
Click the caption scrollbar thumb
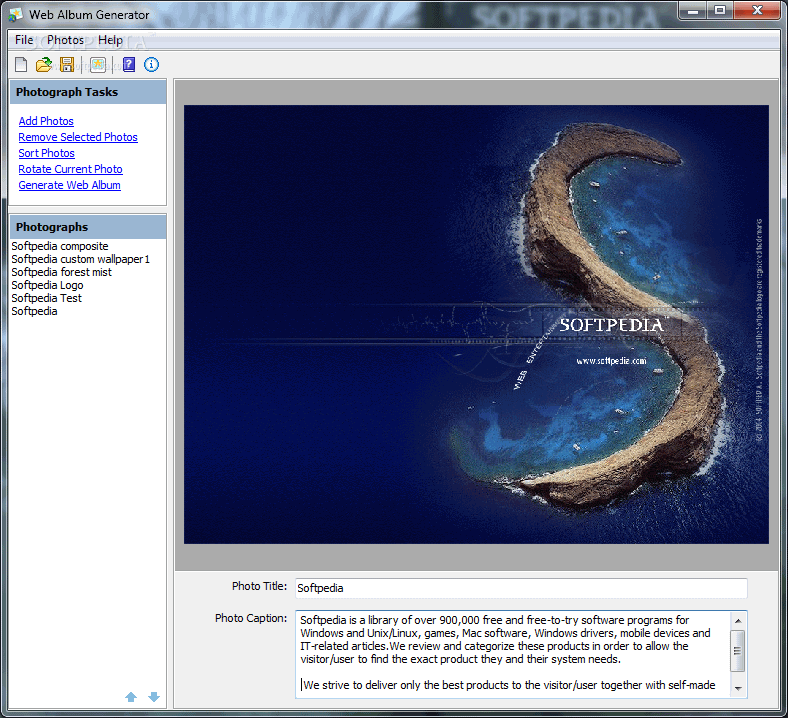[738, 651]
